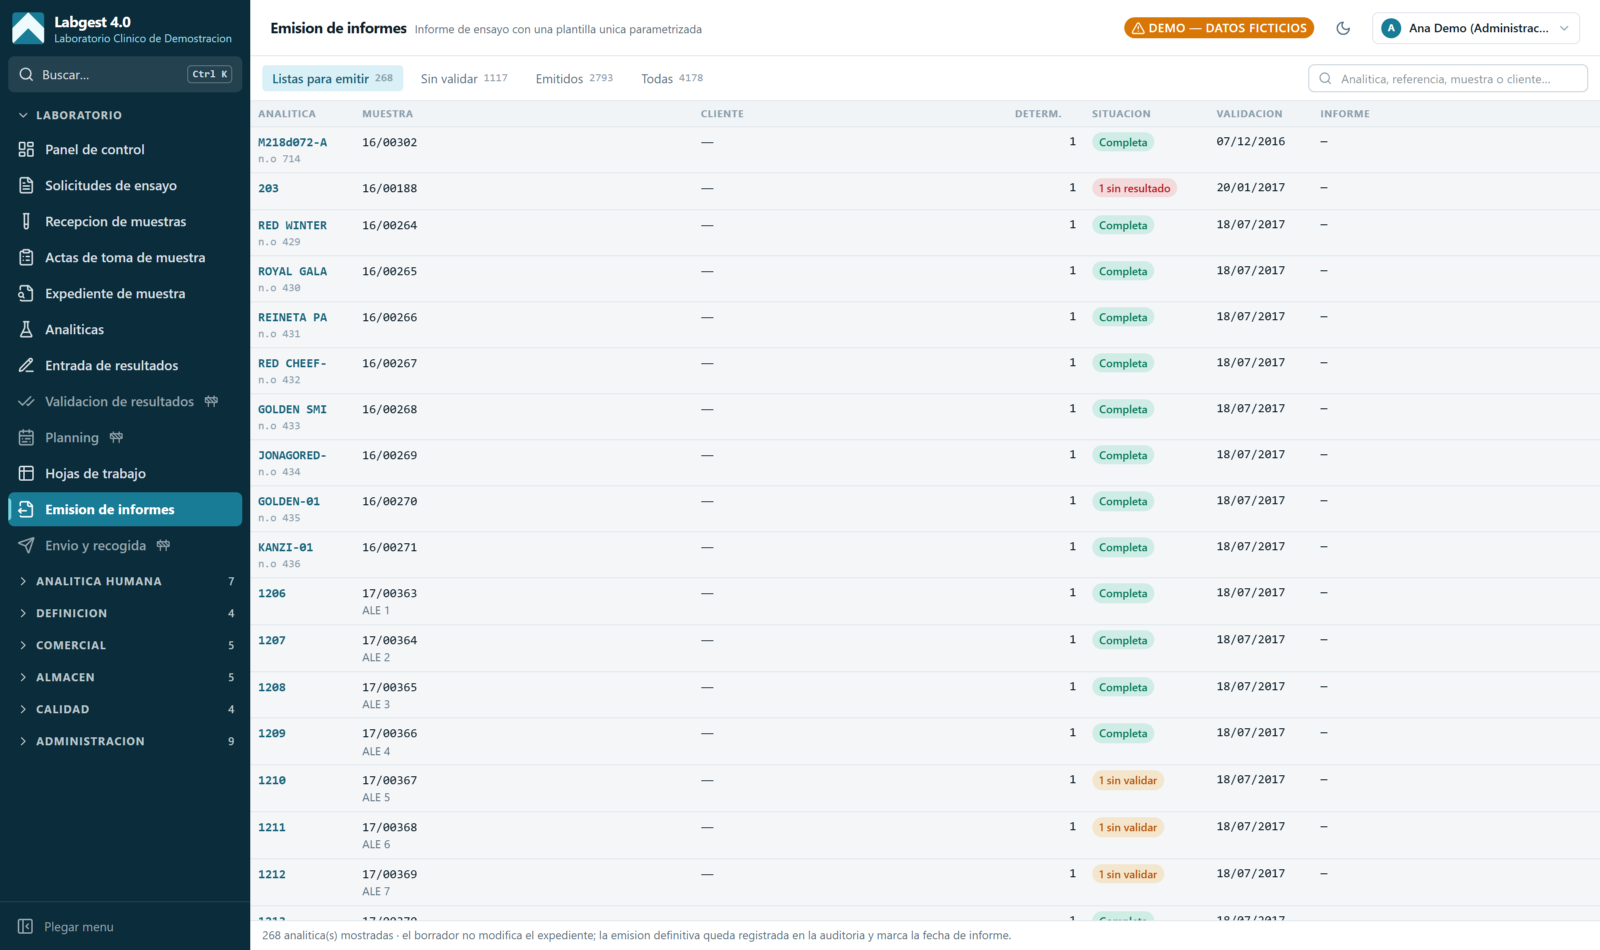The height and width of the screenshot is (950, 1600).
Task: Expand the COMERCIAL section
Action: (124, 645)
